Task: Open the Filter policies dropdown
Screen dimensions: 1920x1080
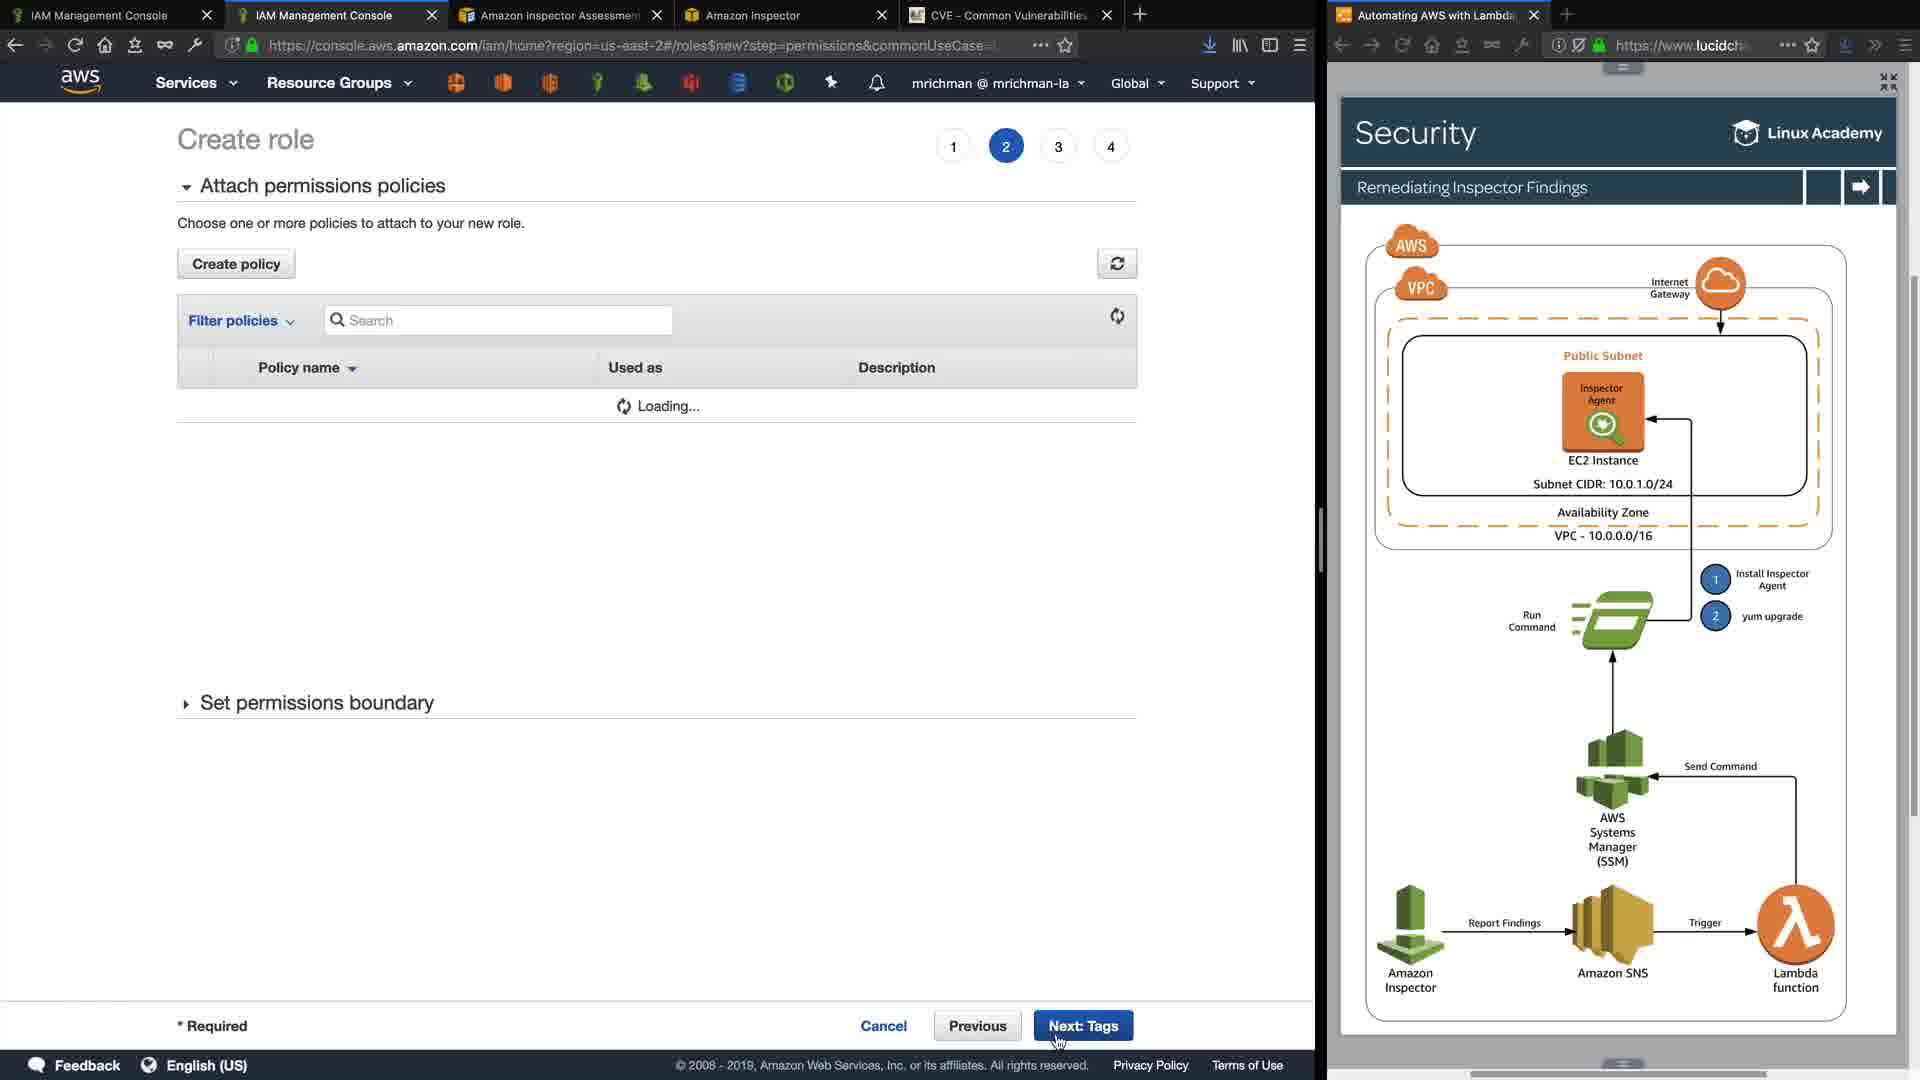Action: click(241, 321)
